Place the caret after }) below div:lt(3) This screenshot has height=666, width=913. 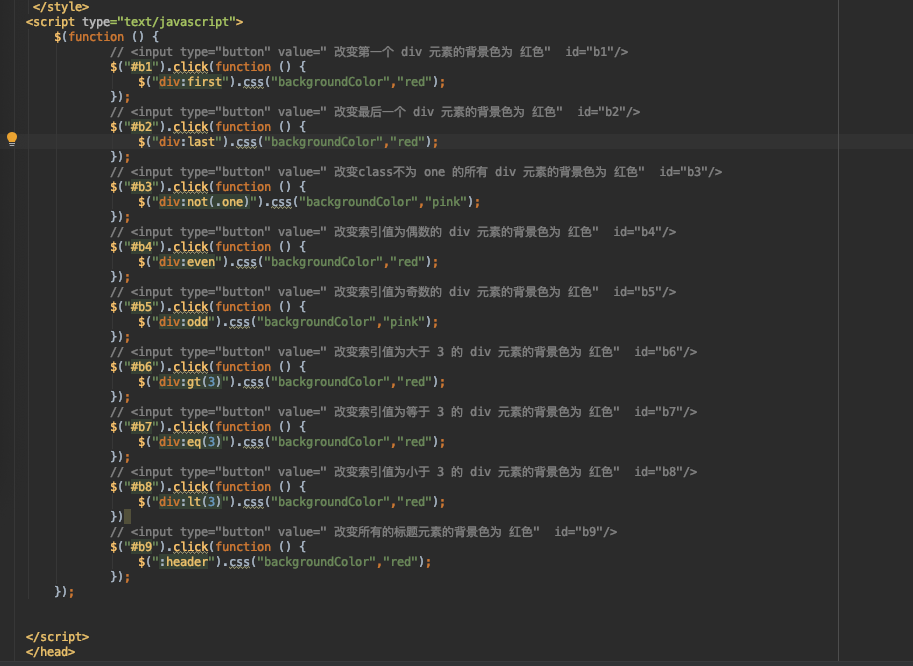124,517
